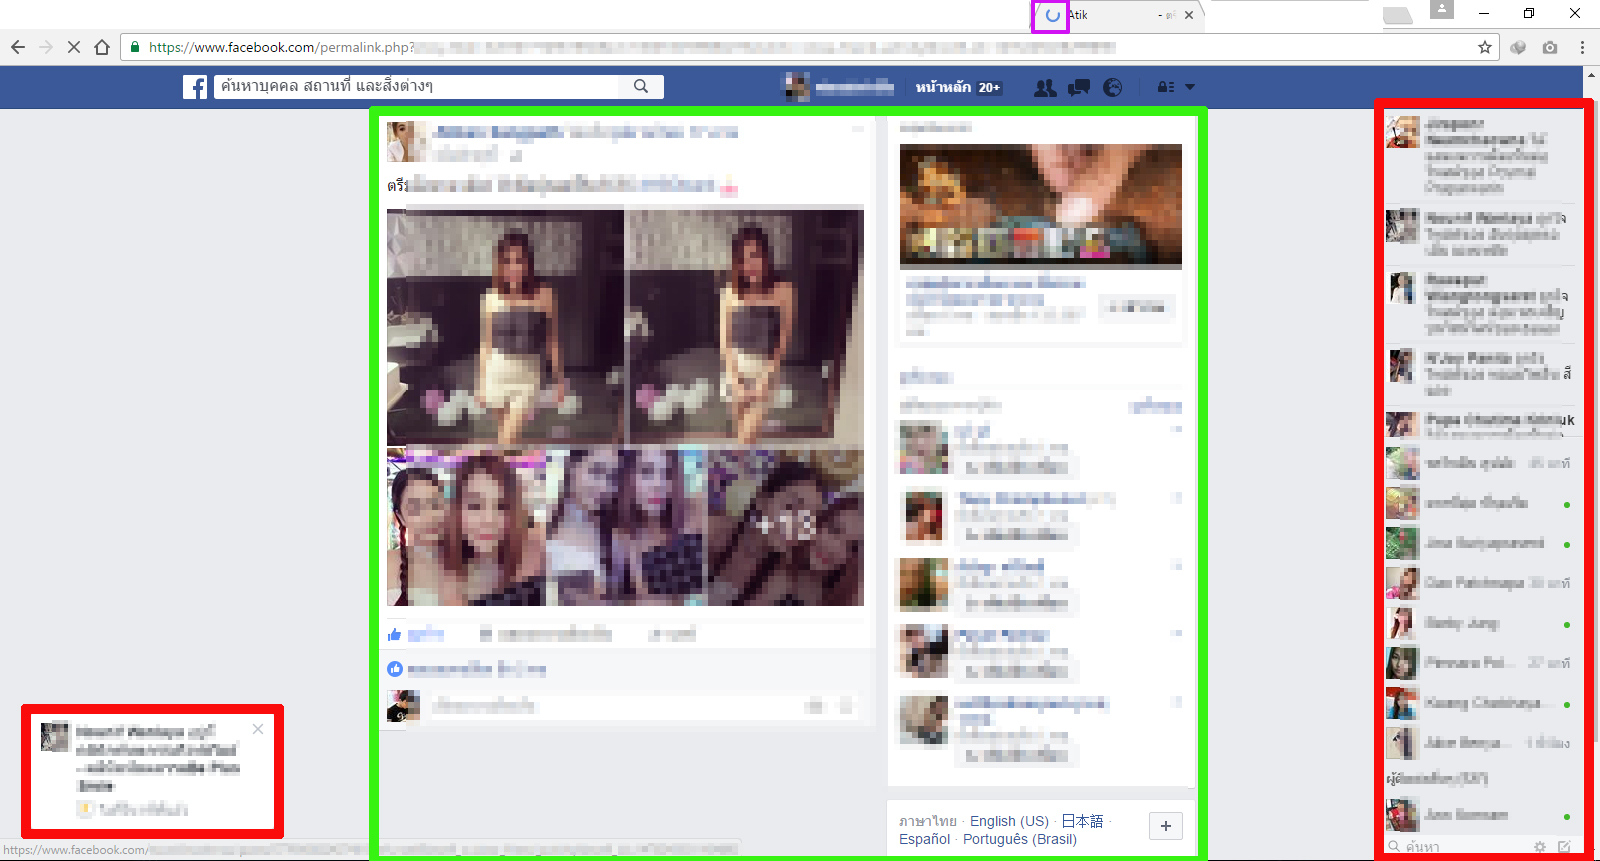Viewport: 1600px width, 861px height.
Task: Open privacy shortcuts lock icon
Action: 1166,87
